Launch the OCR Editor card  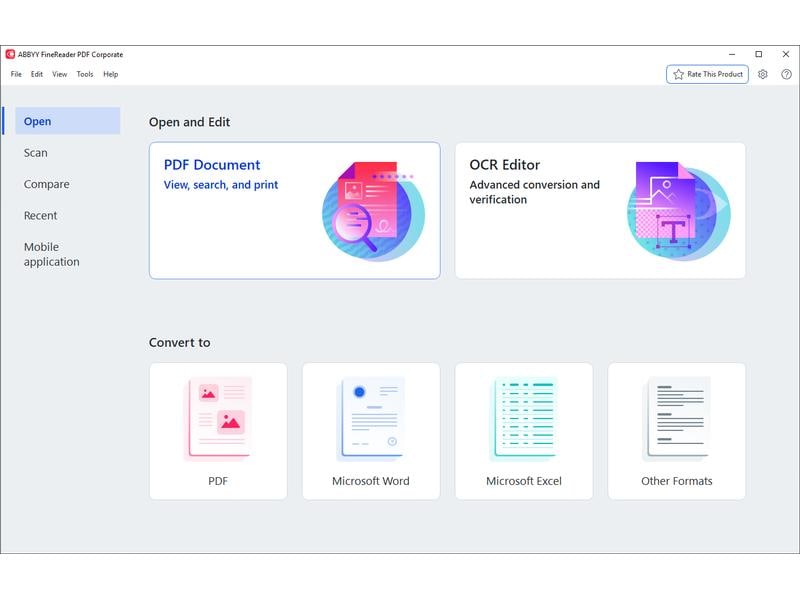[600, 211]
